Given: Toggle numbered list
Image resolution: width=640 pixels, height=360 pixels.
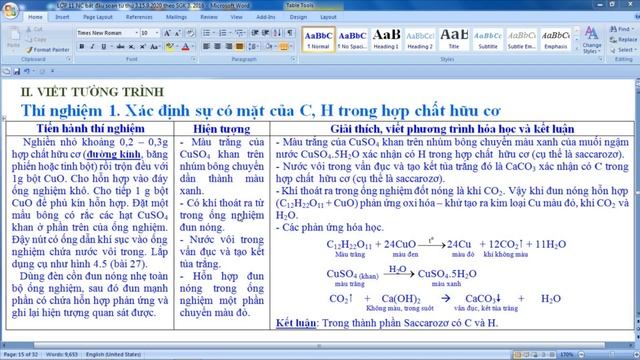Looking at the screenshot, I should coord(222,33).
